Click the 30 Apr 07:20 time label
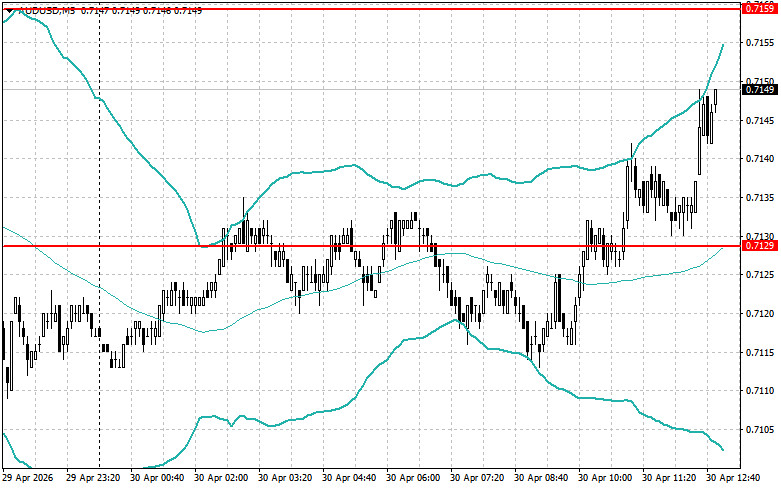This screenshot has width=781, height=489. 477,478
